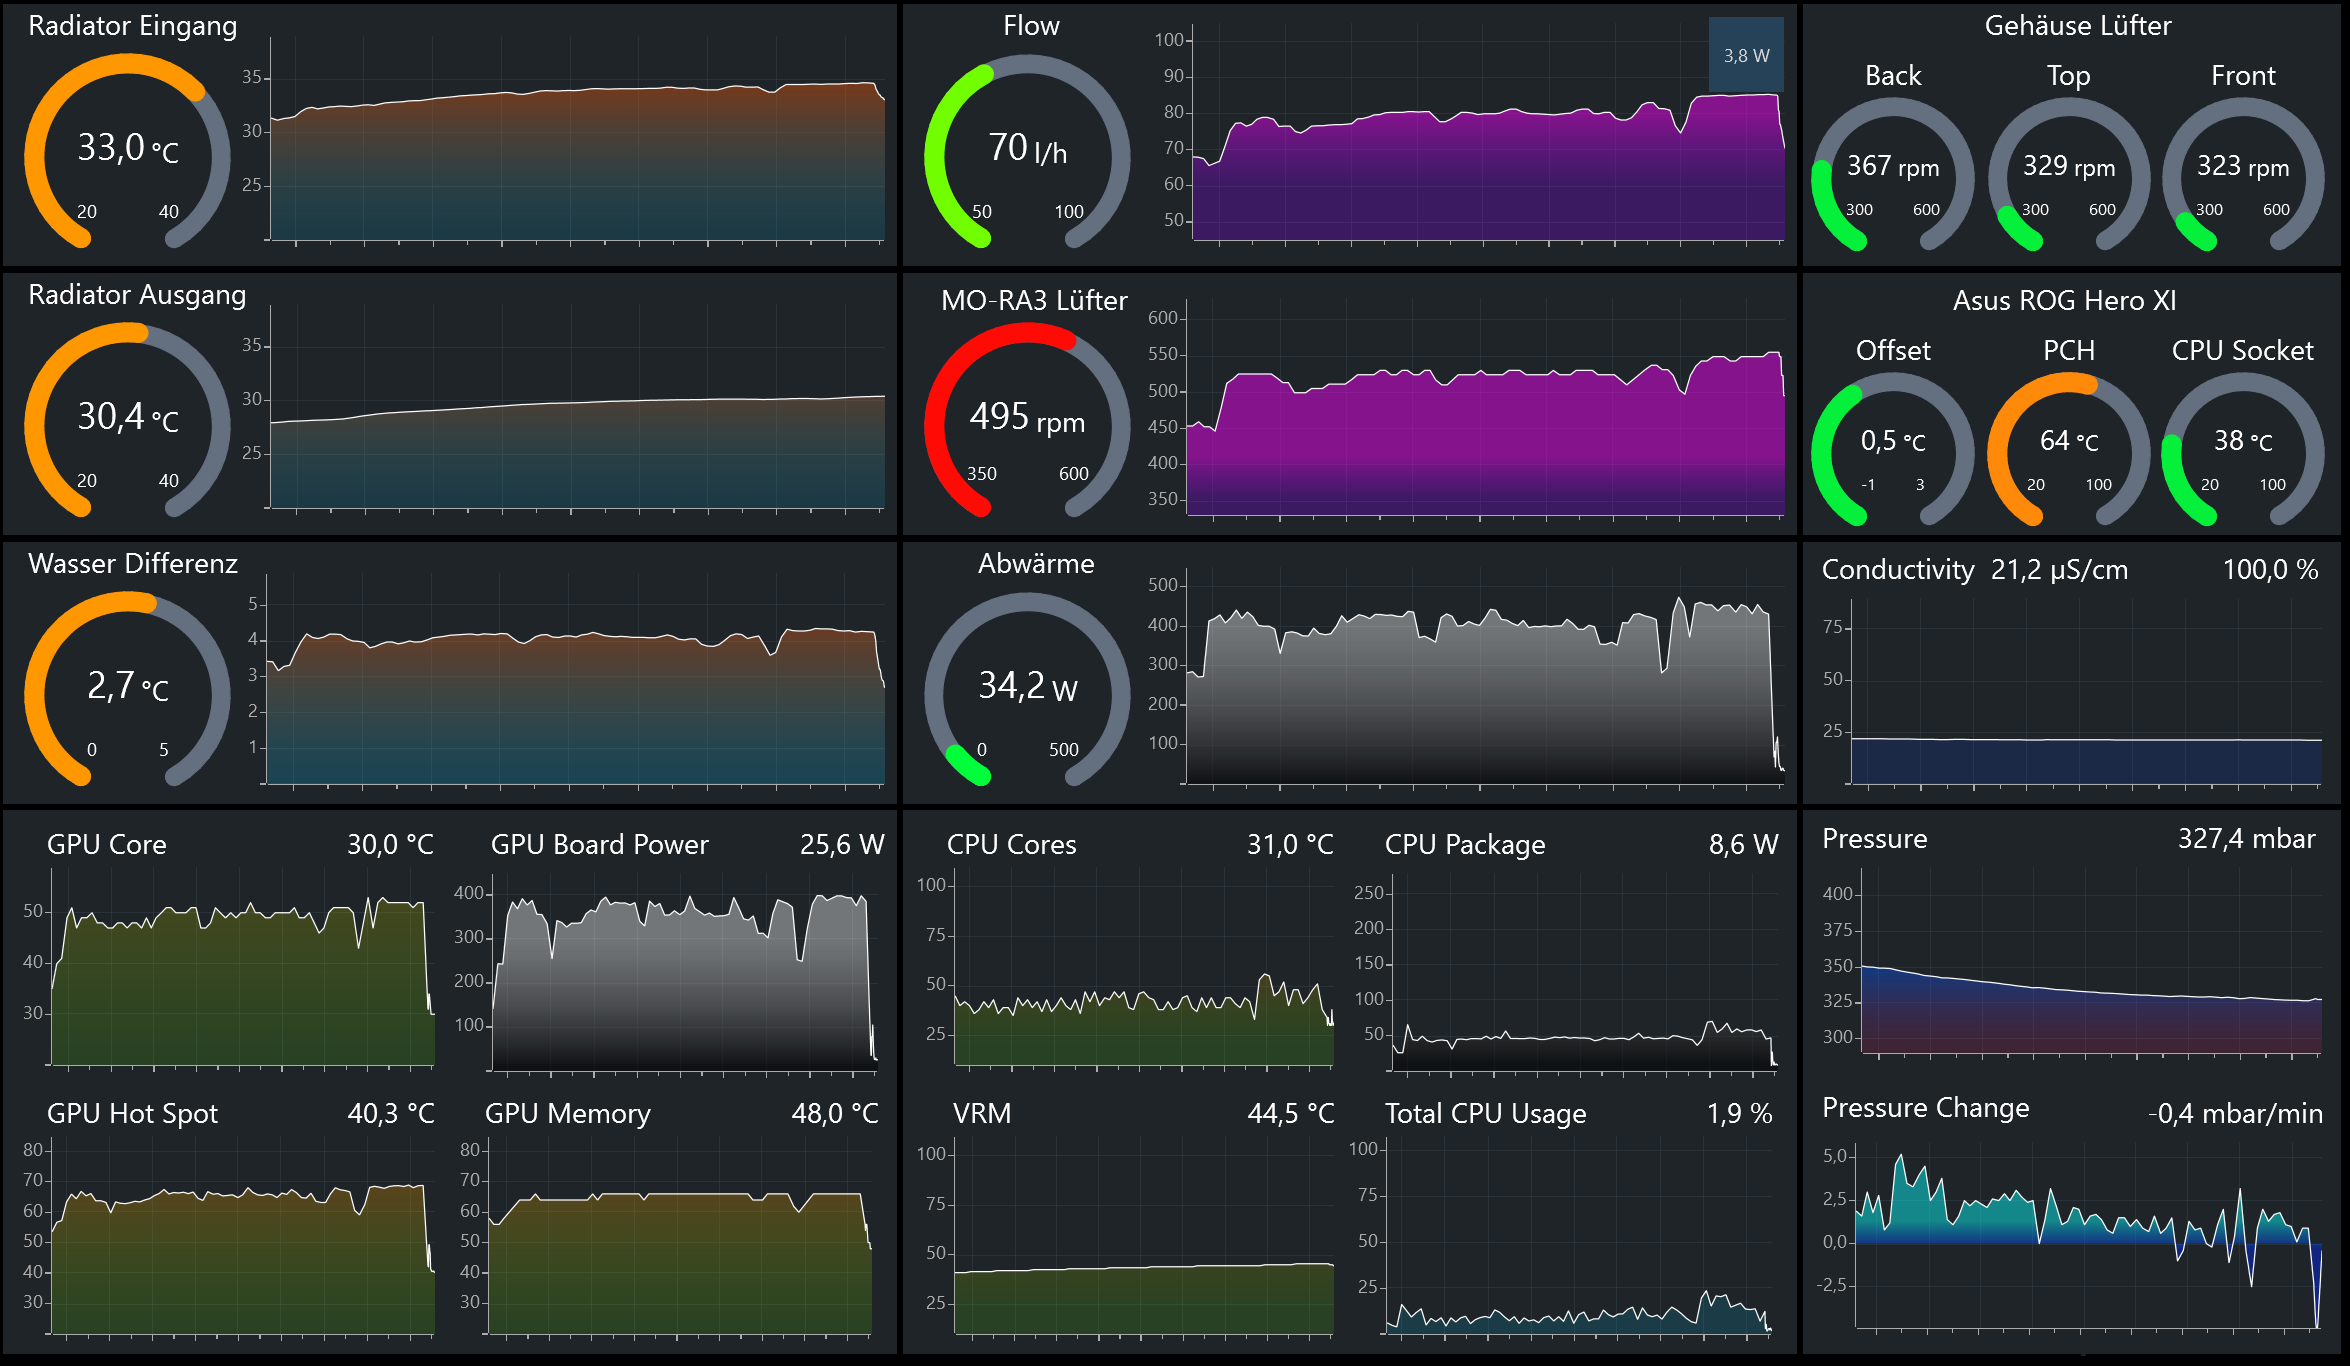The image size is (2350, 1366).
Task: Click the green Flow 70 l/h gauge
Action: pos(1027,150)
